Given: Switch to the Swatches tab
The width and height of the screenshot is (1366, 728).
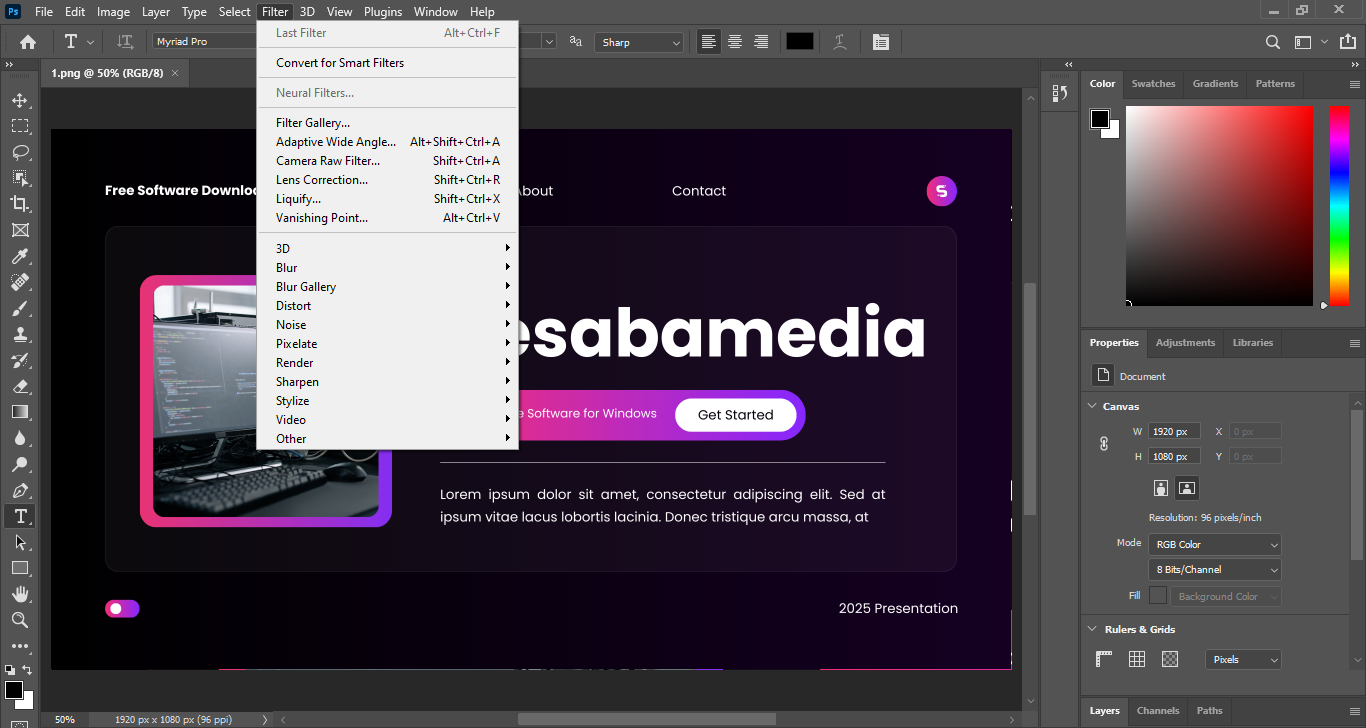Looking at the screenshot, I should [1153, 84].
